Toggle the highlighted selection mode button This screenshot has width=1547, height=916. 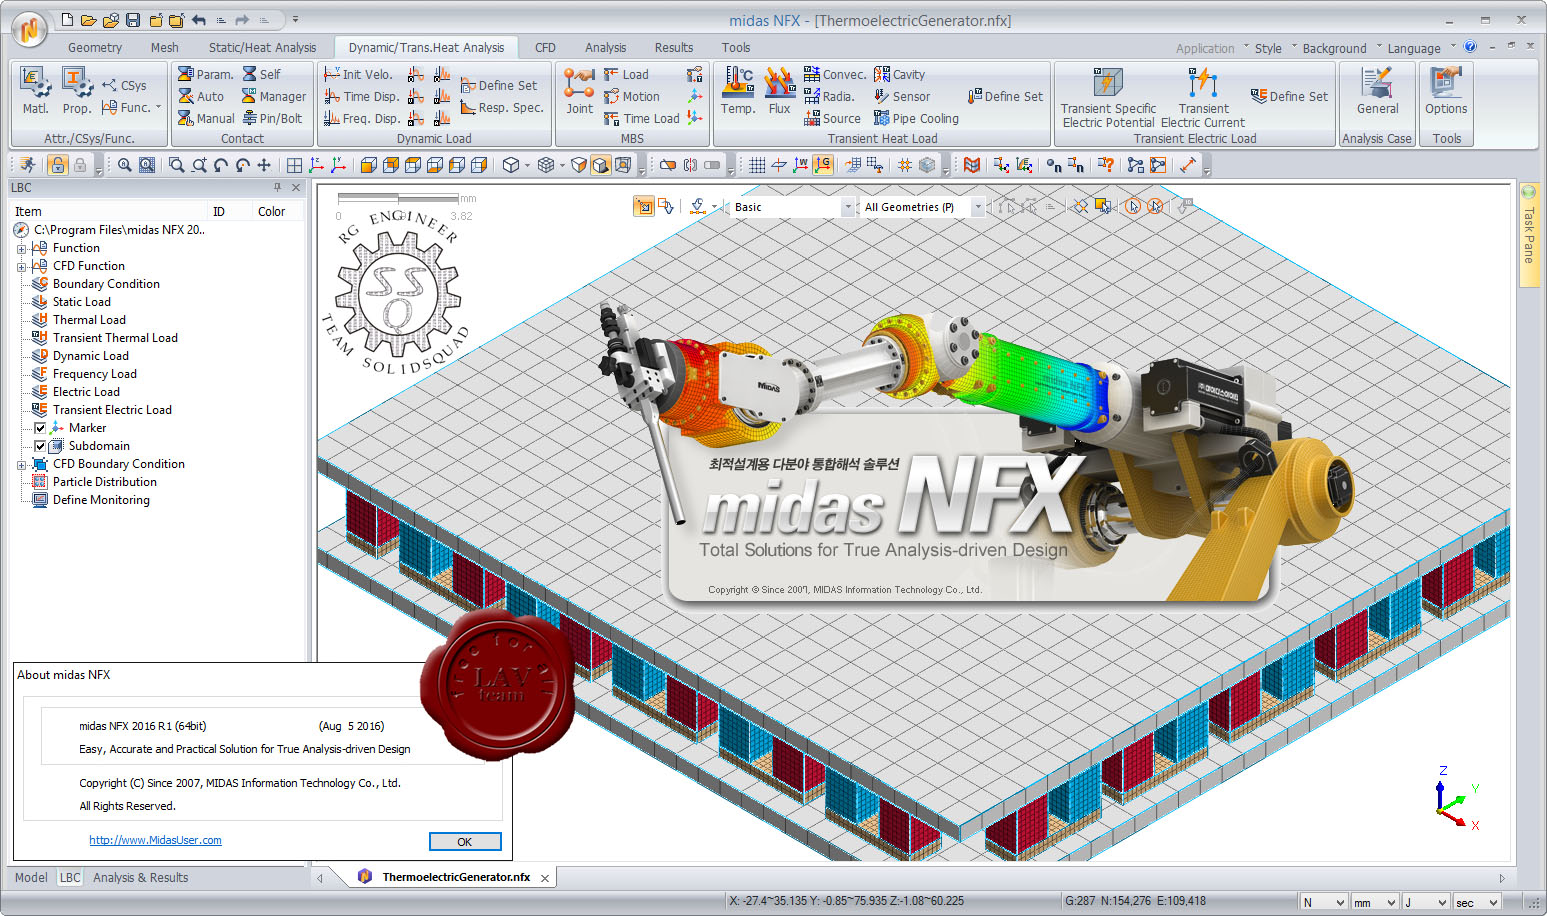(x=643, y=207)
